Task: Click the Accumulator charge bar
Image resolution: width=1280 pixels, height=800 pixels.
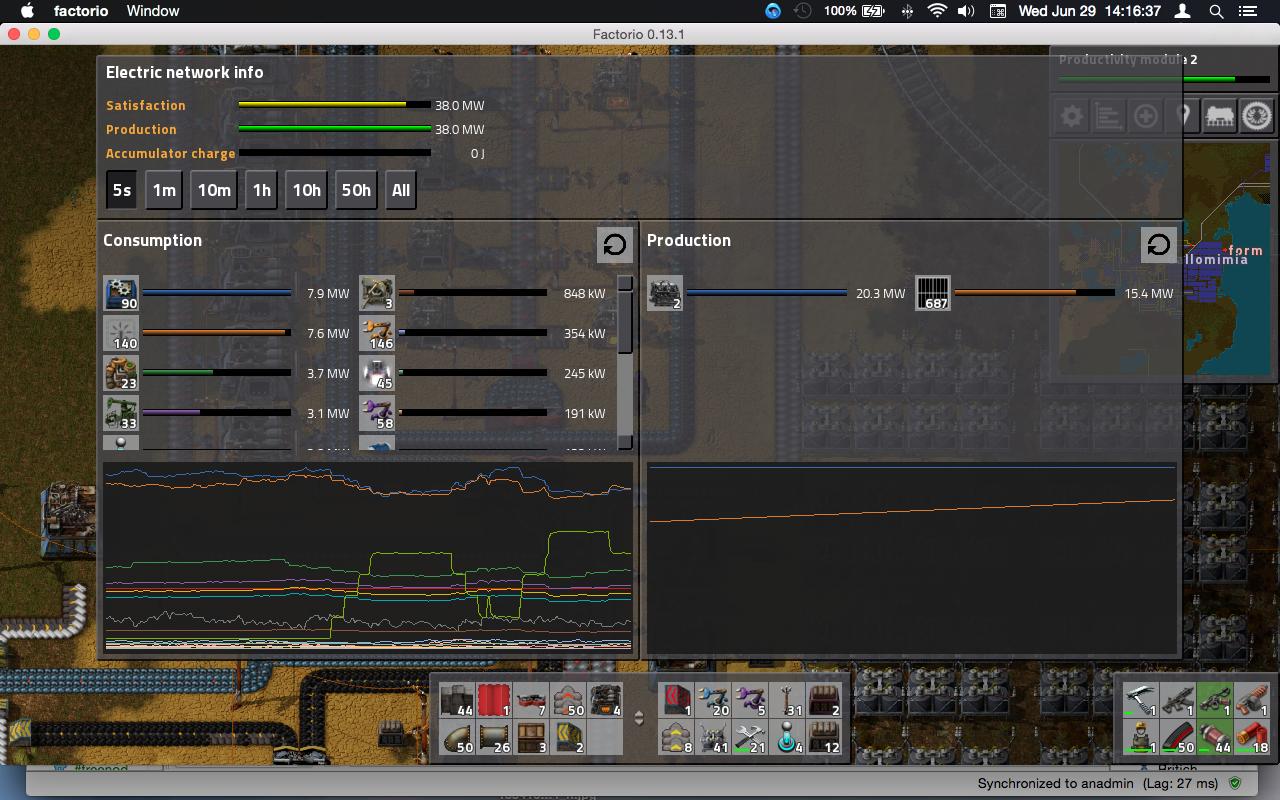Action: pos(334,153)
